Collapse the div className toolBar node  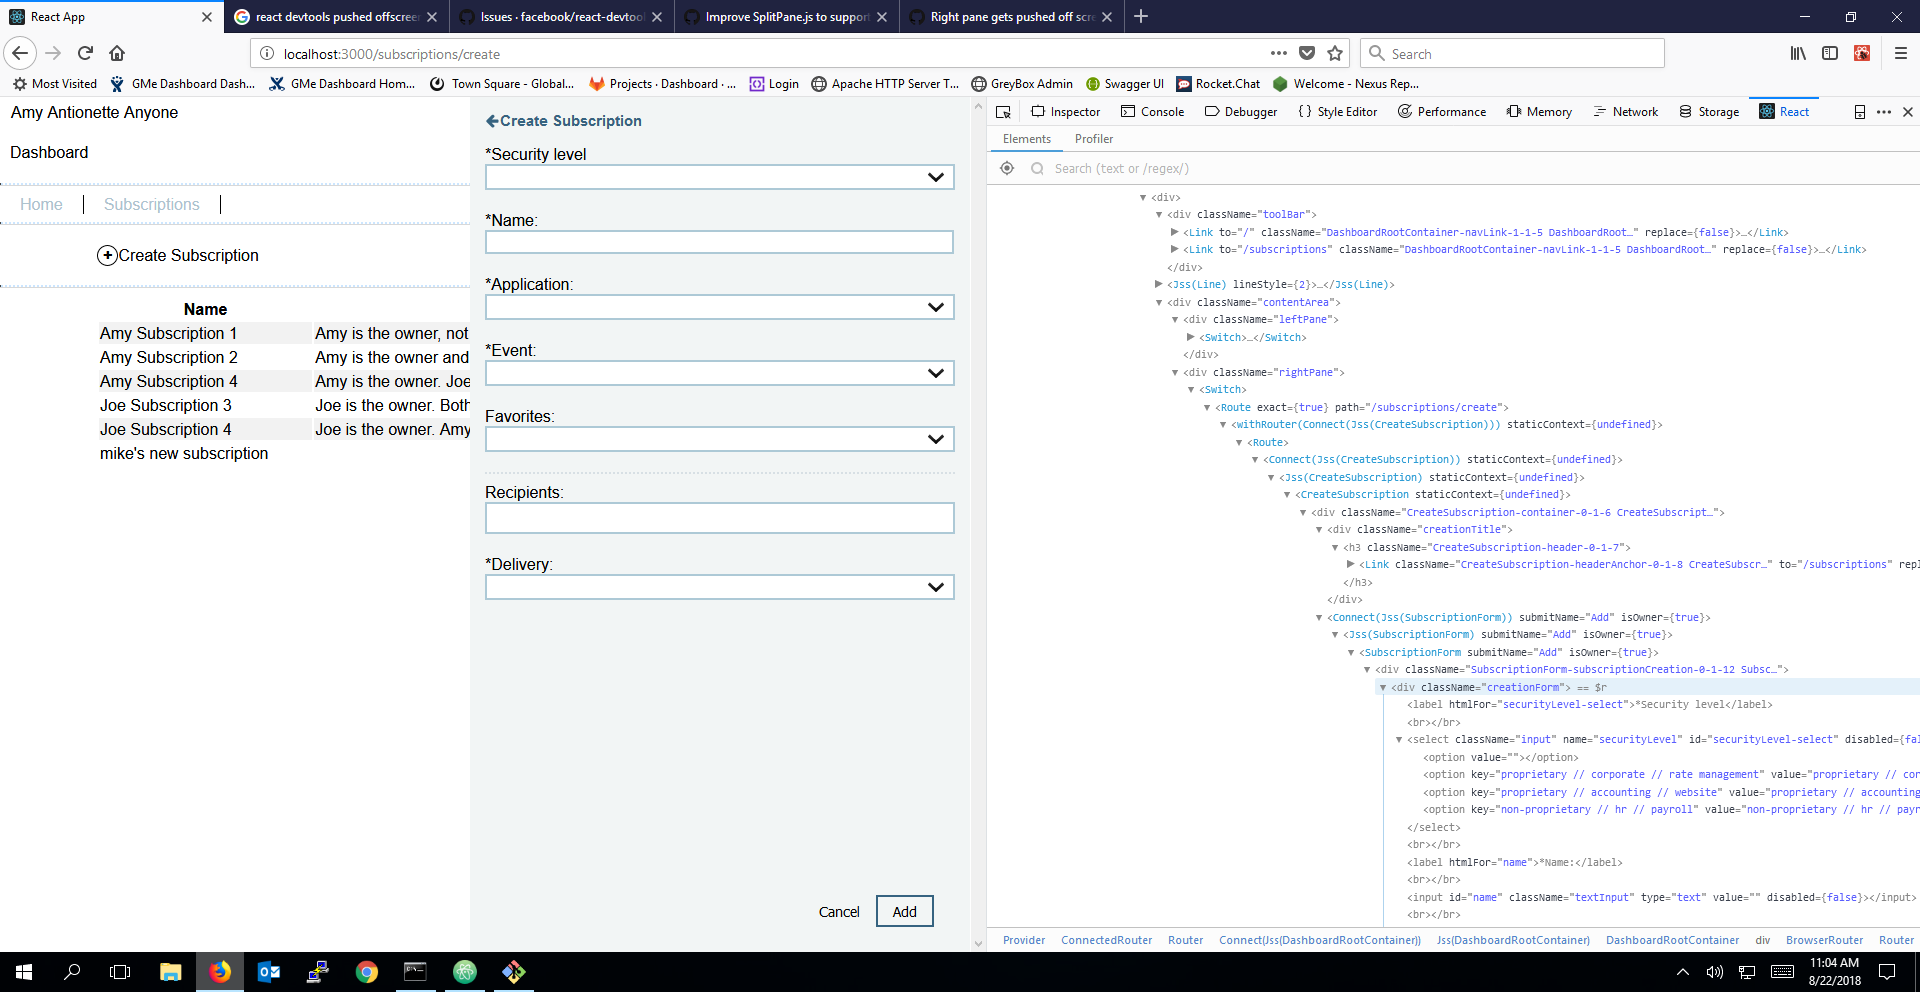pyautogui.click(x=1159, y=215)
